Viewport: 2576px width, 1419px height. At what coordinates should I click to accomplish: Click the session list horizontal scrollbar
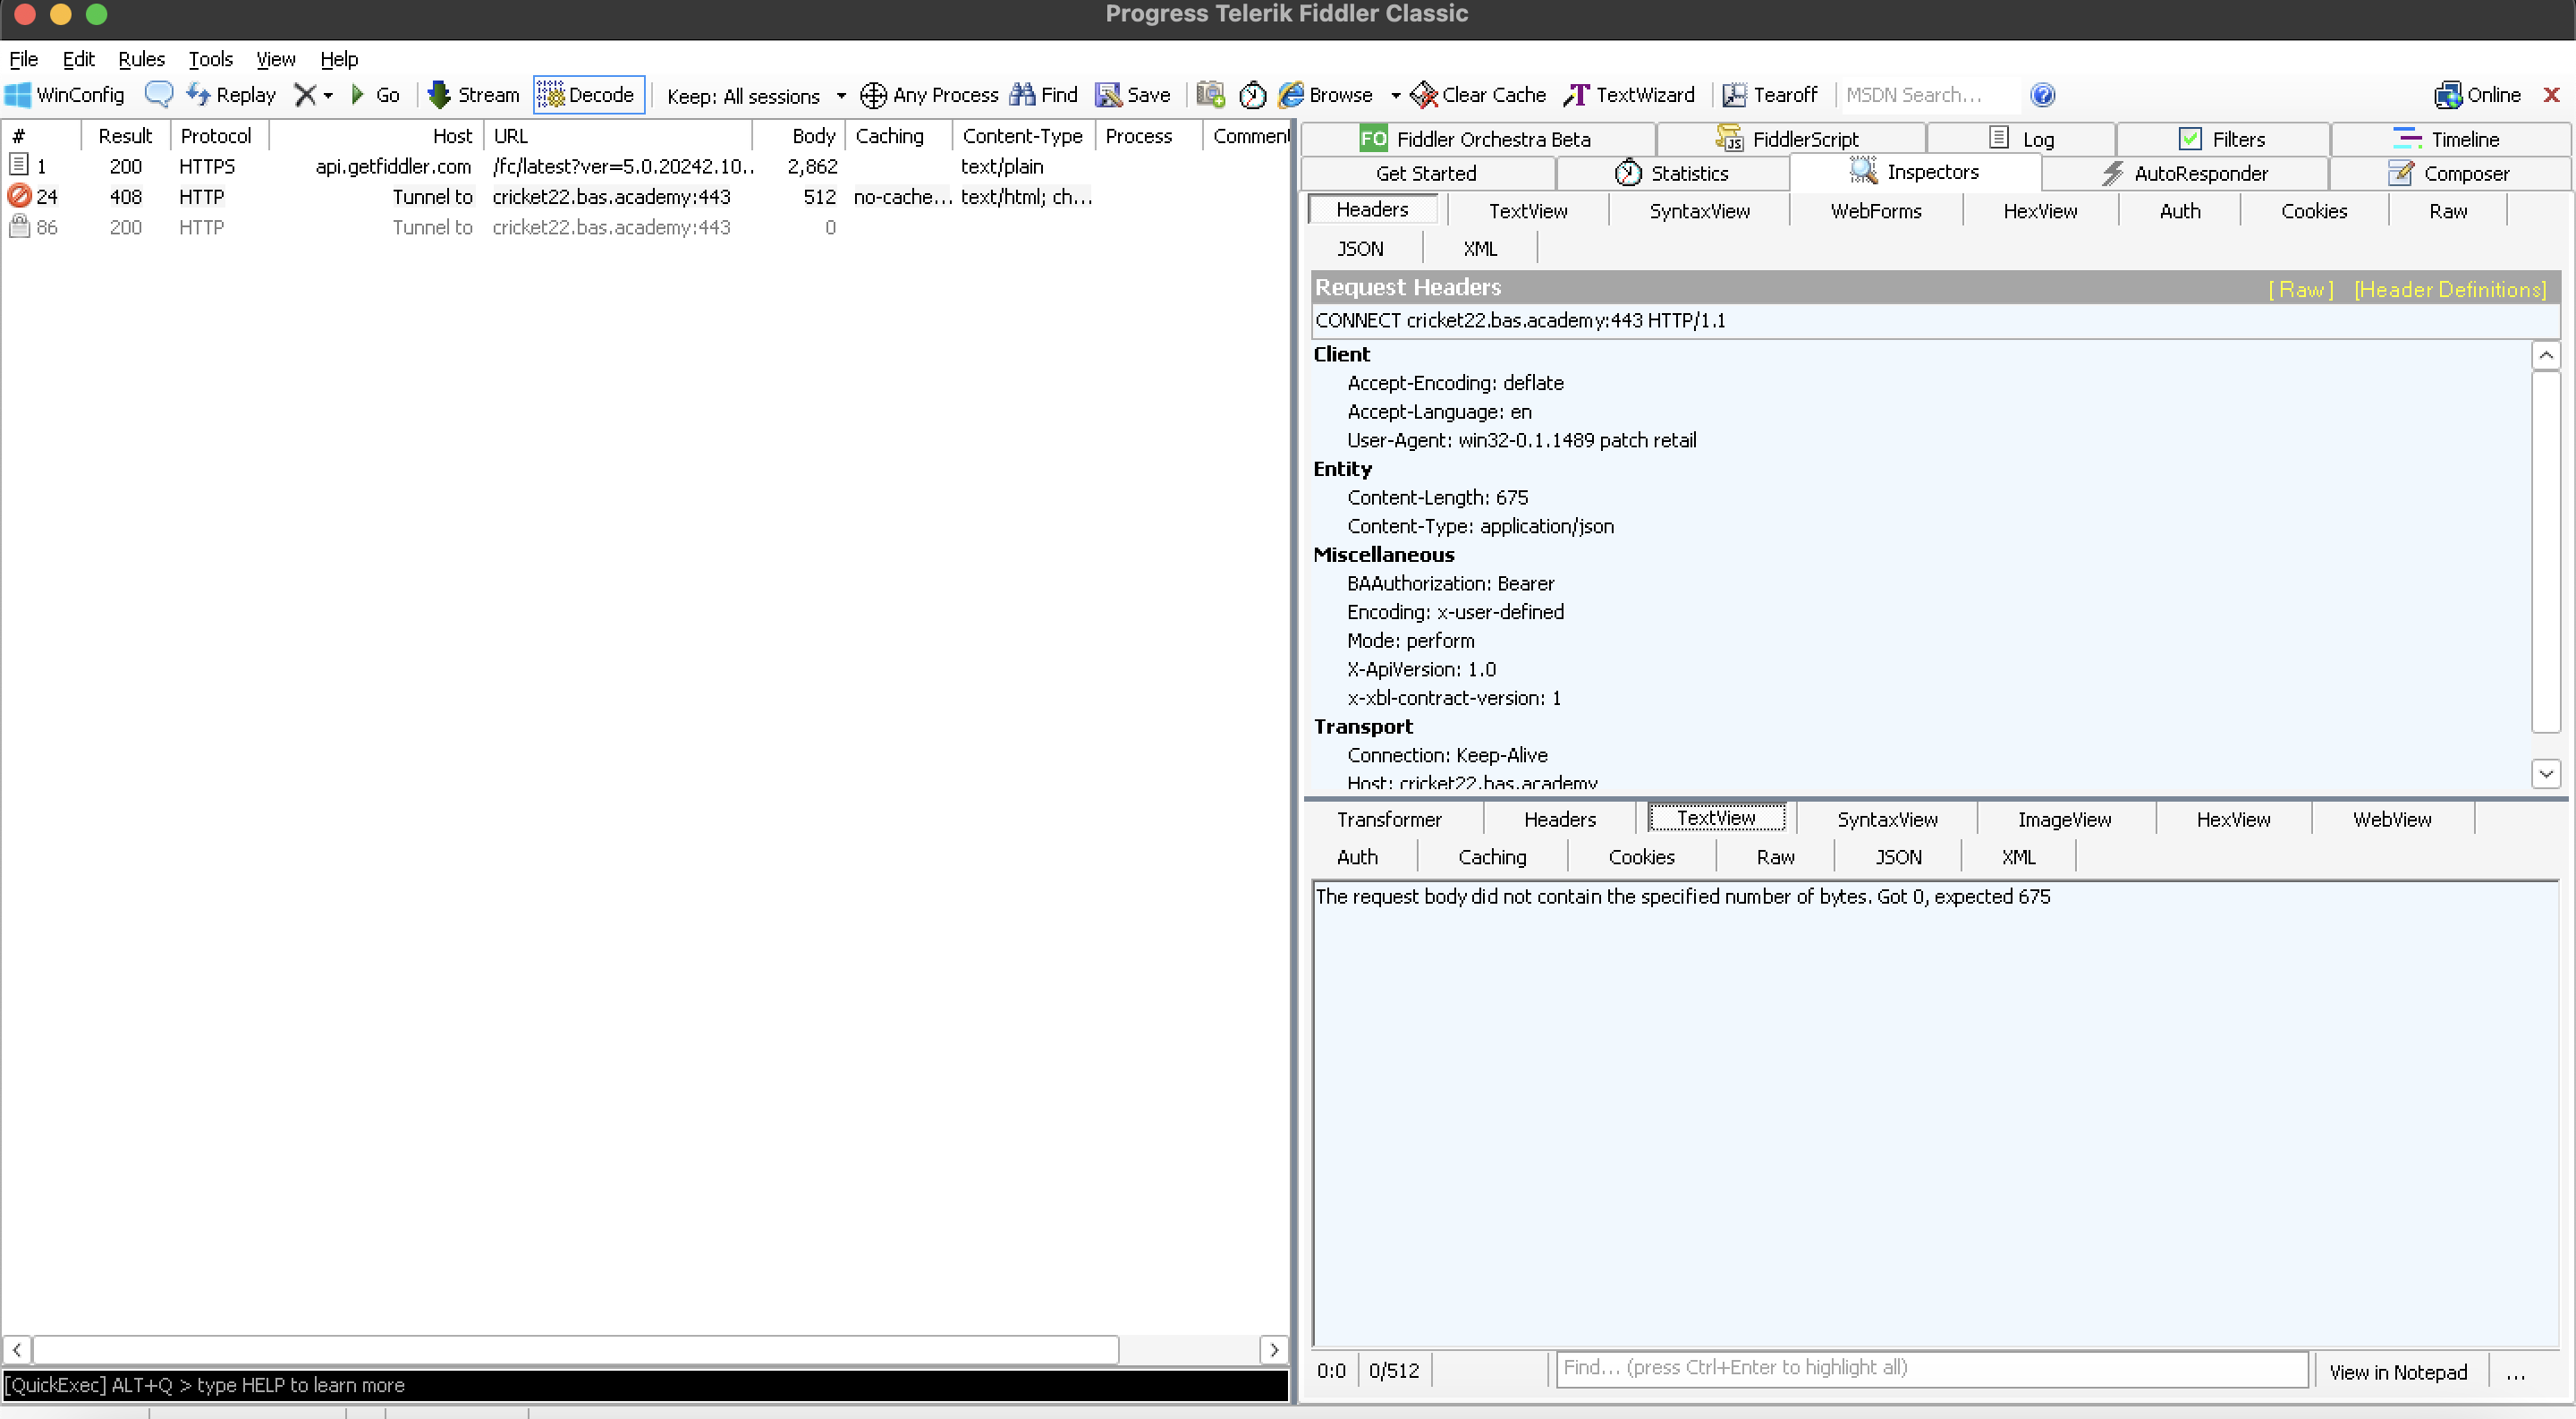(x=575, y=1349)
